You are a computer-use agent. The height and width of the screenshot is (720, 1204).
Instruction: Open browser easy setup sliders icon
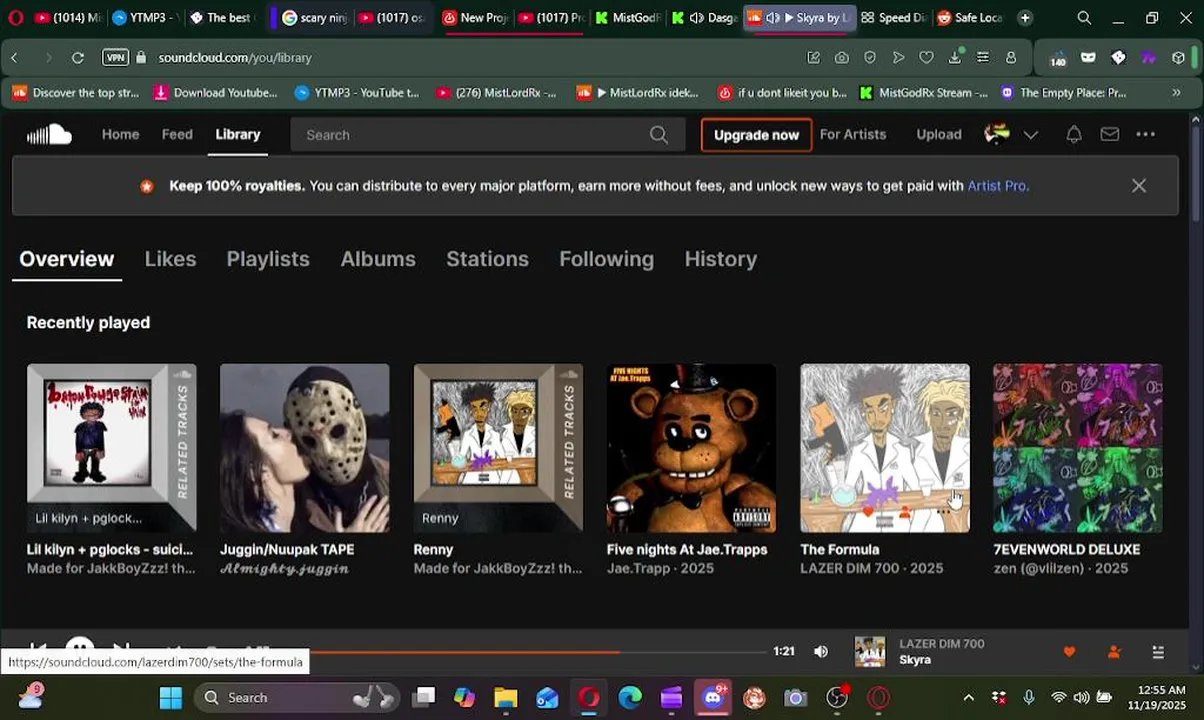(983, 58)
